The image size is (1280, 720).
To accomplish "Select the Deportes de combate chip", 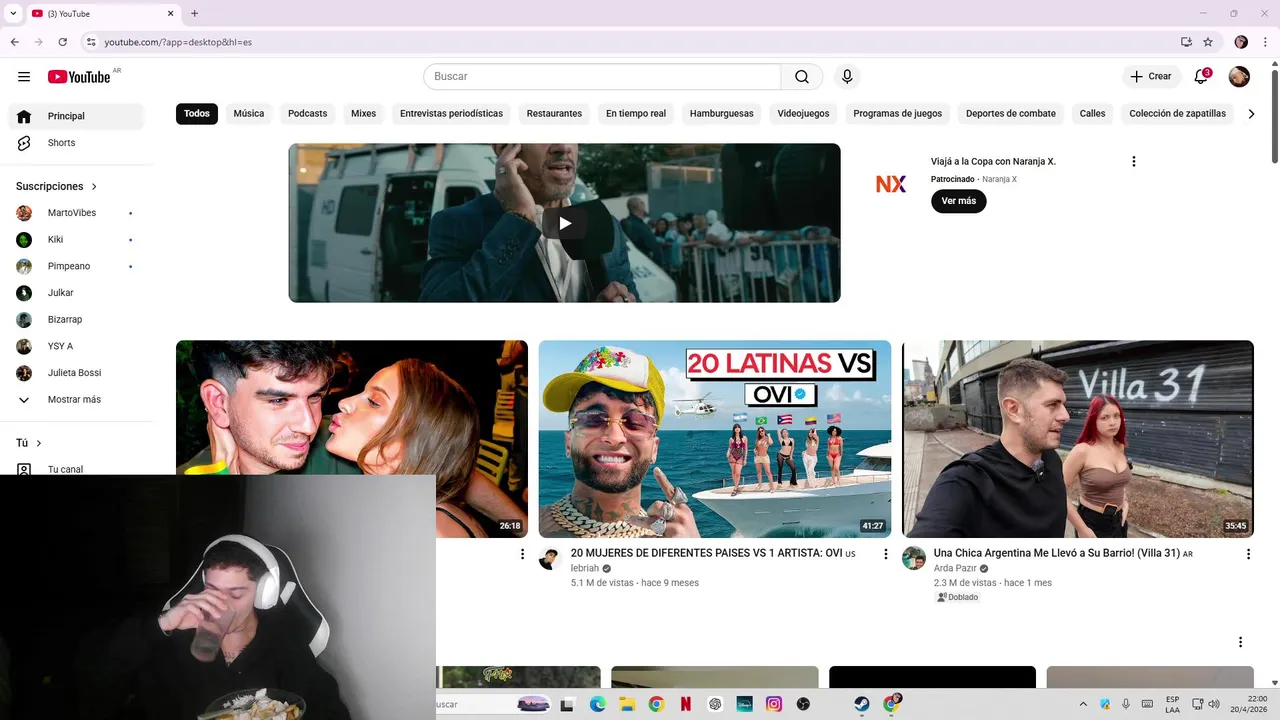I will tap(1010, 113).
